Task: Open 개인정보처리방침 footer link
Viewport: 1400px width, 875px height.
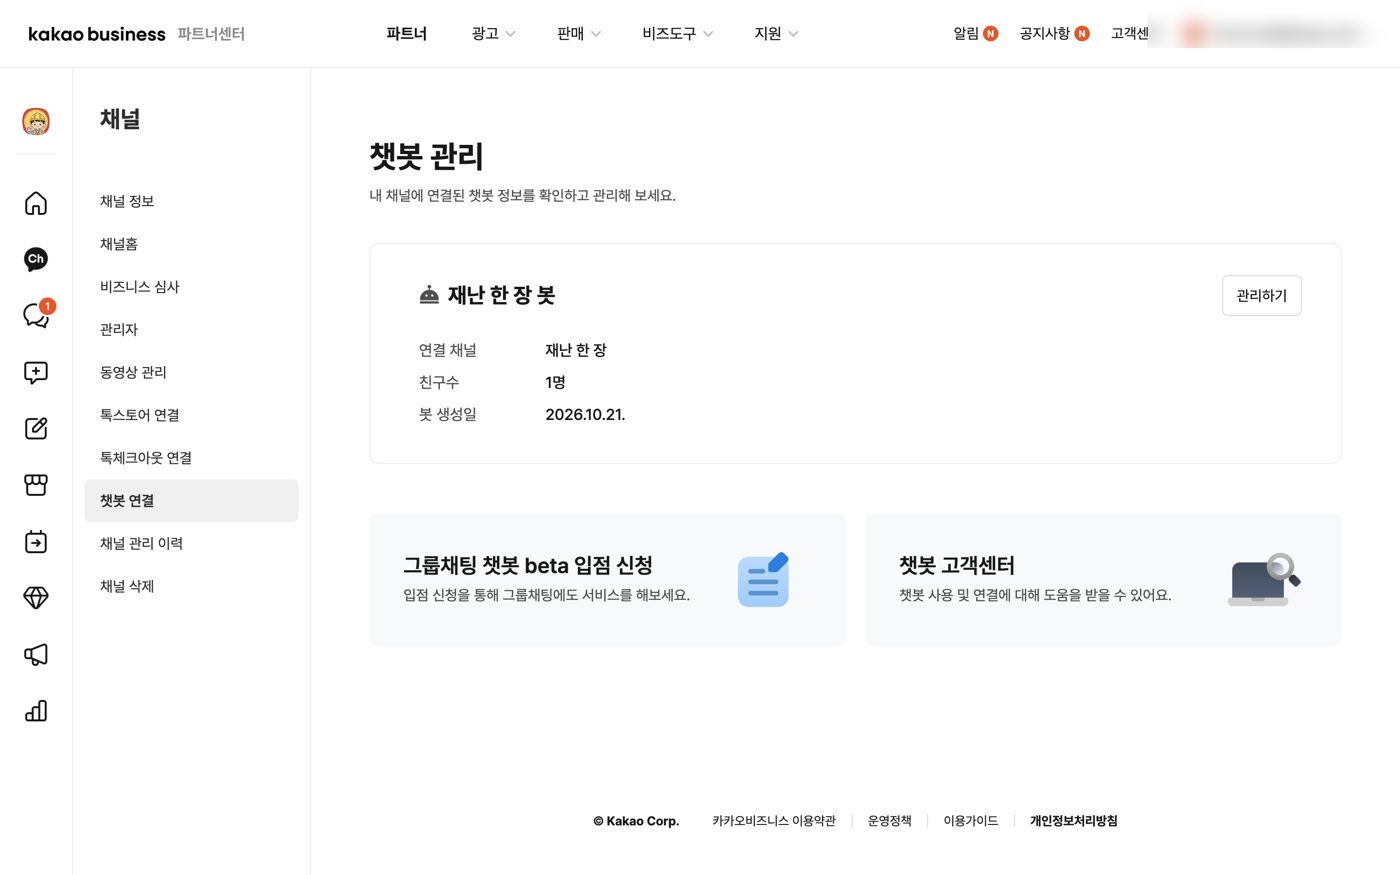Action: click(x=1074, y=821)
